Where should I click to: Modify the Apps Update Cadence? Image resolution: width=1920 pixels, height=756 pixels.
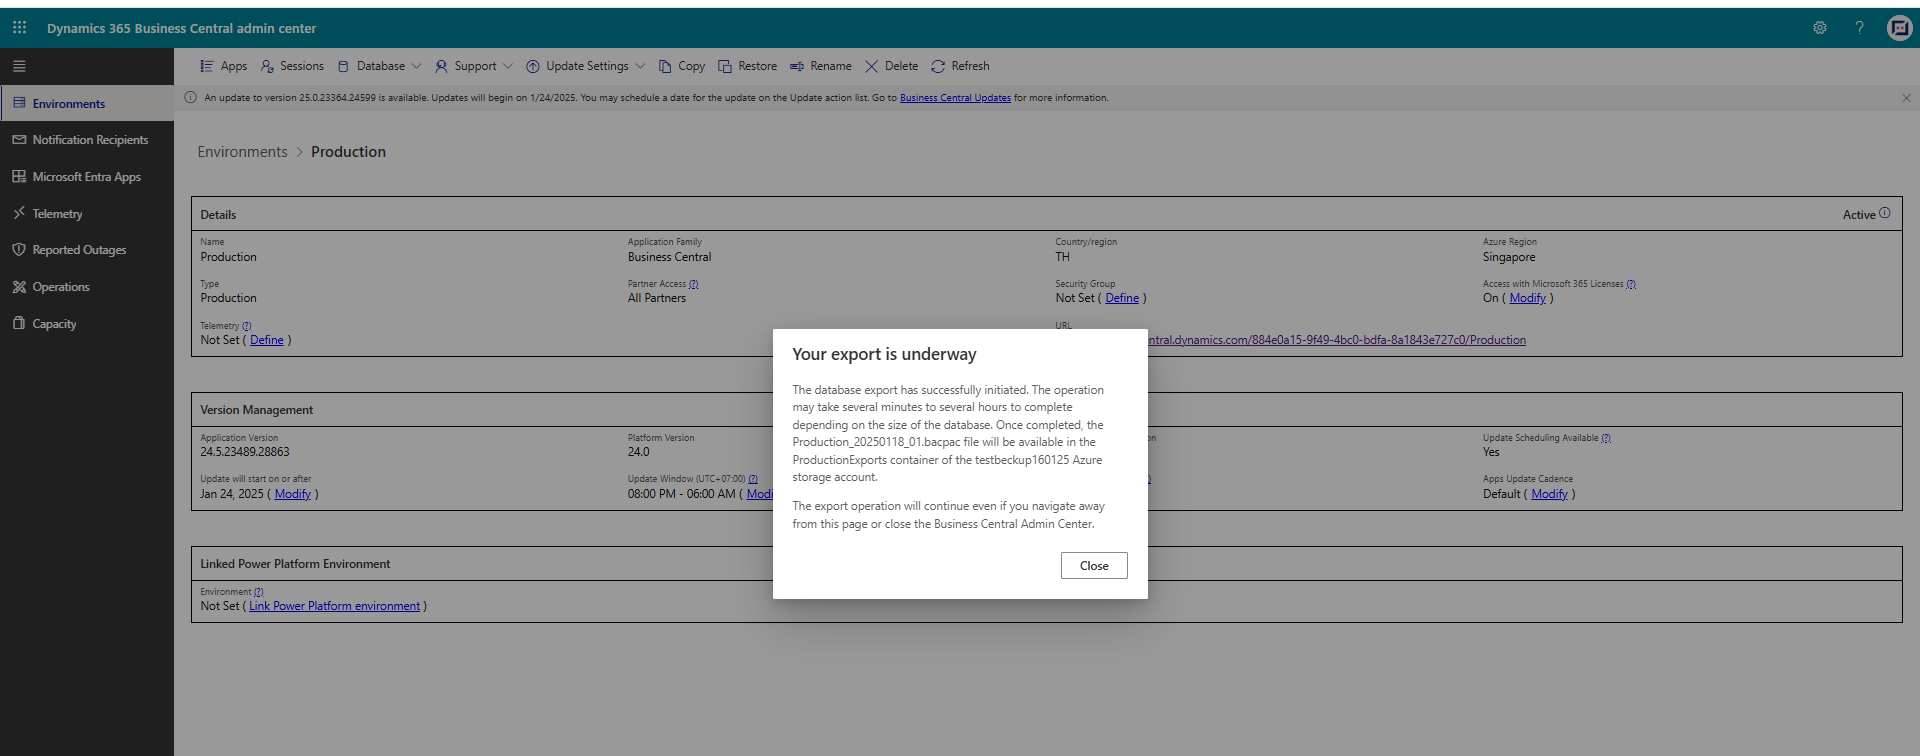[x=1549, y=494]
